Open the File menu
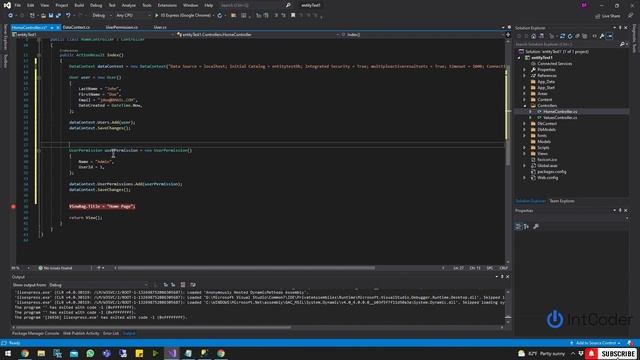The width and height of the screenshot is (640, 360). point(18,5)
